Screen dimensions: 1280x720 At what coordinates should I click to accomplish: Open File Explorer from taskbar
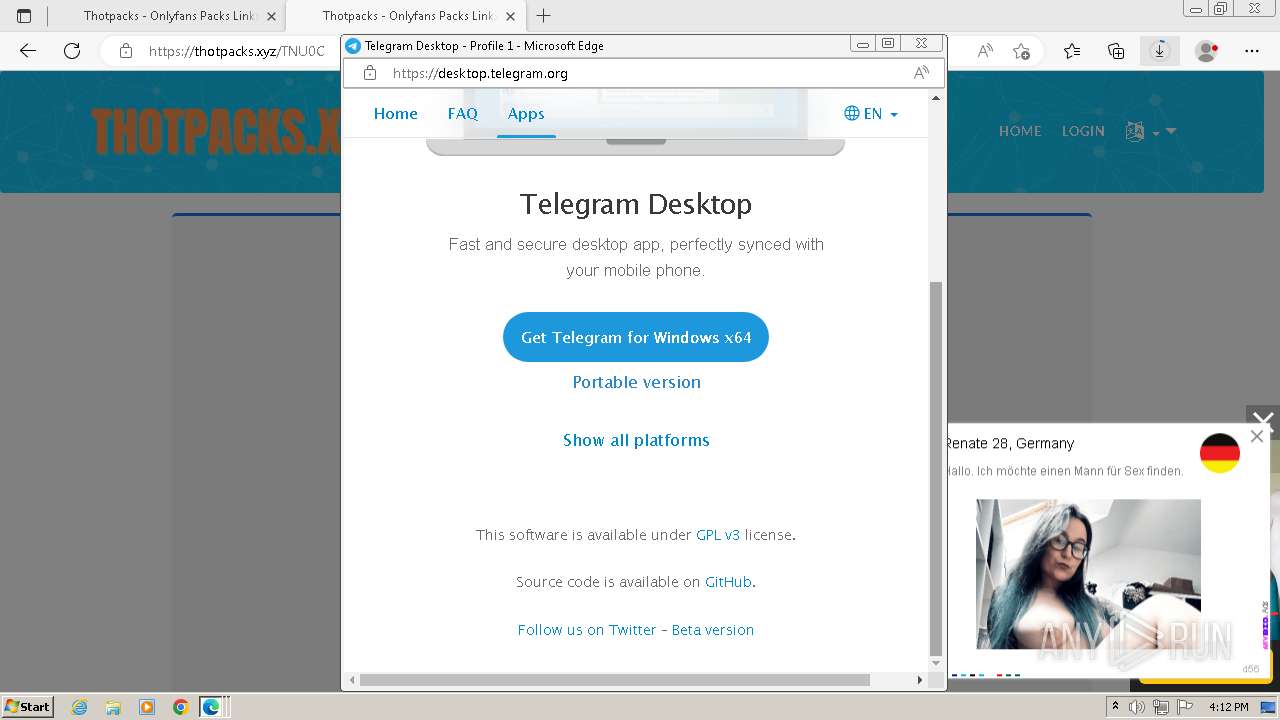click(x=113, y=707)
